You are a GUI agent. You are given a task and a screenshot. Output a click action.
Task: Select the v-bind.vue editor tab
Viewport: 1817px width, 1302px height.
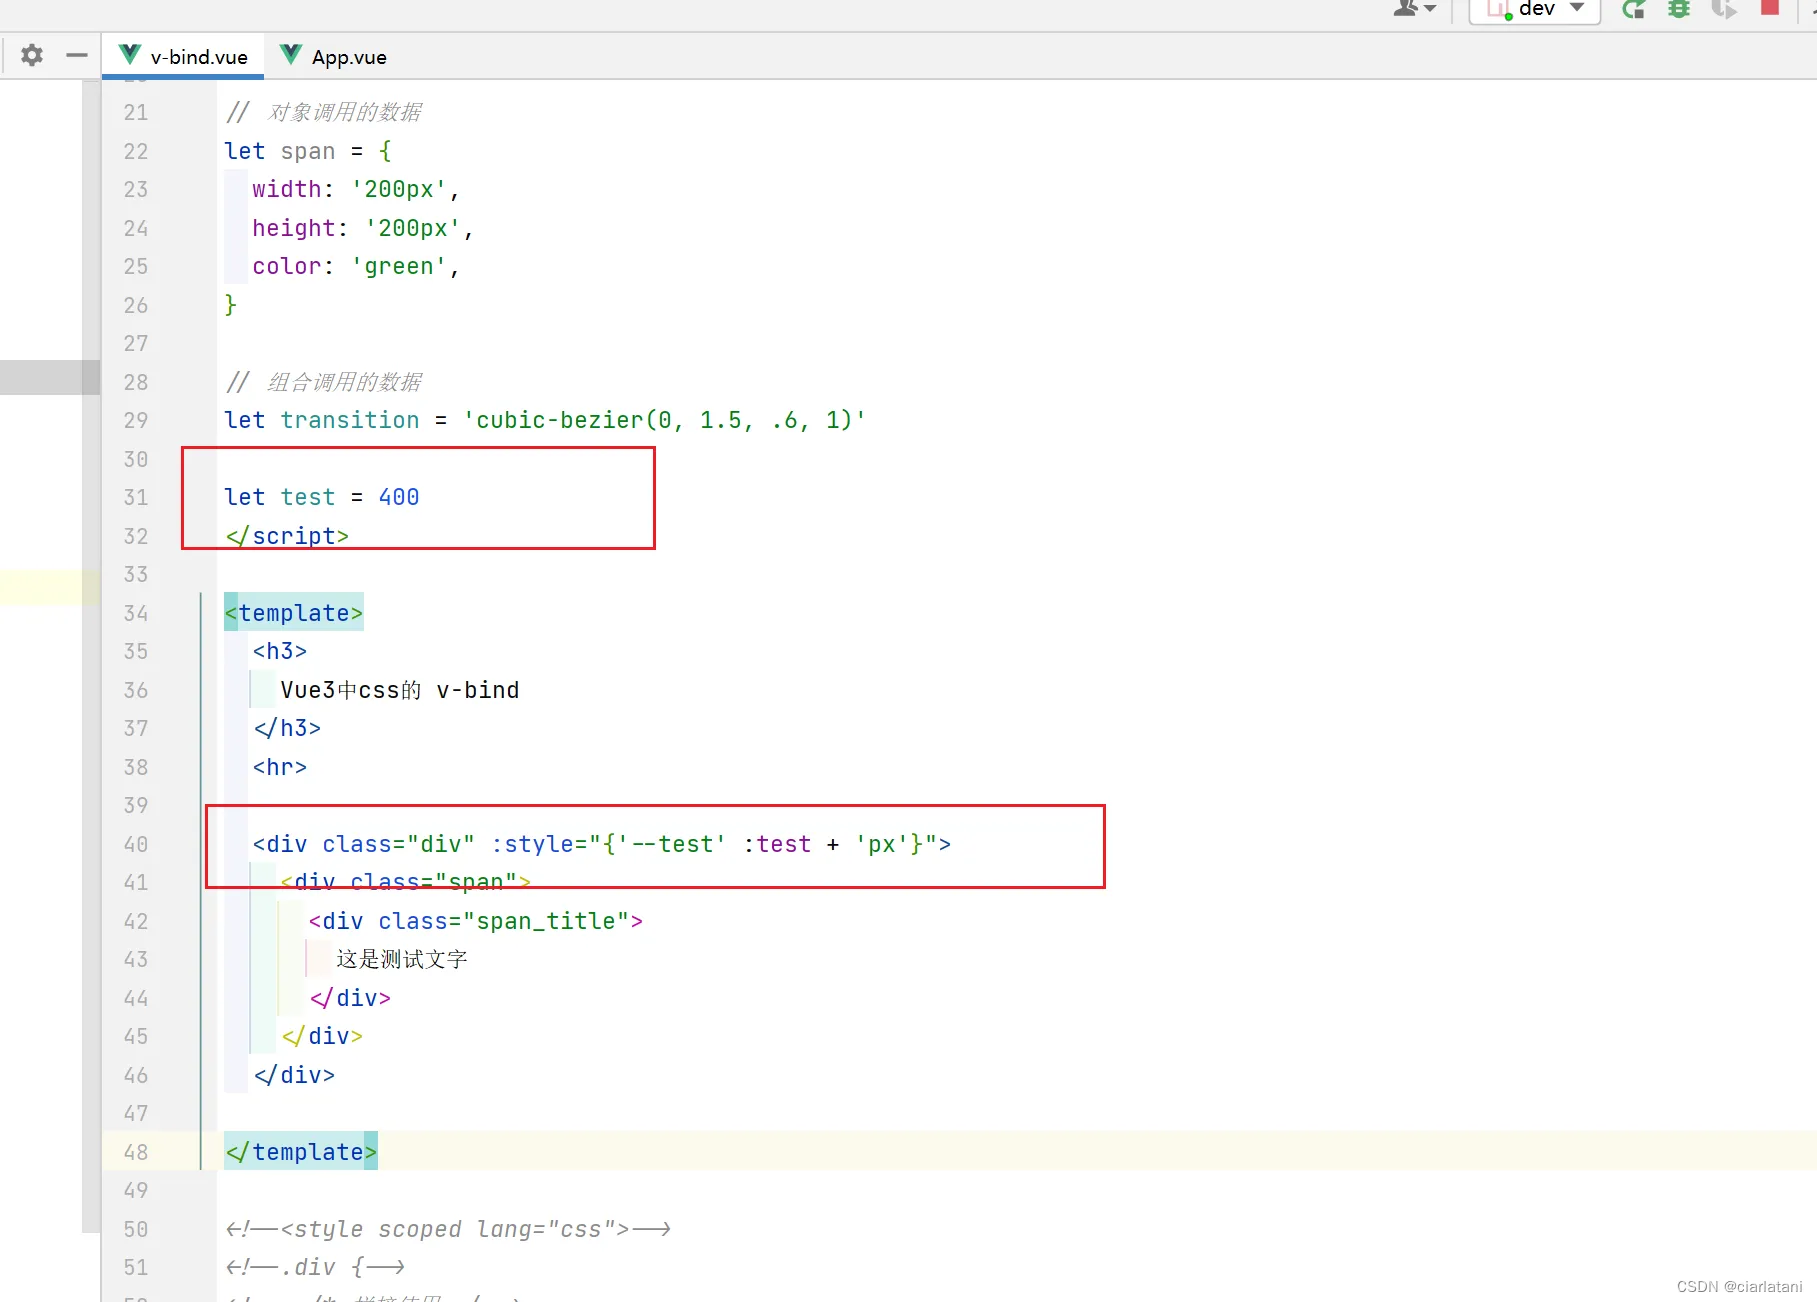tap(198, 57)
